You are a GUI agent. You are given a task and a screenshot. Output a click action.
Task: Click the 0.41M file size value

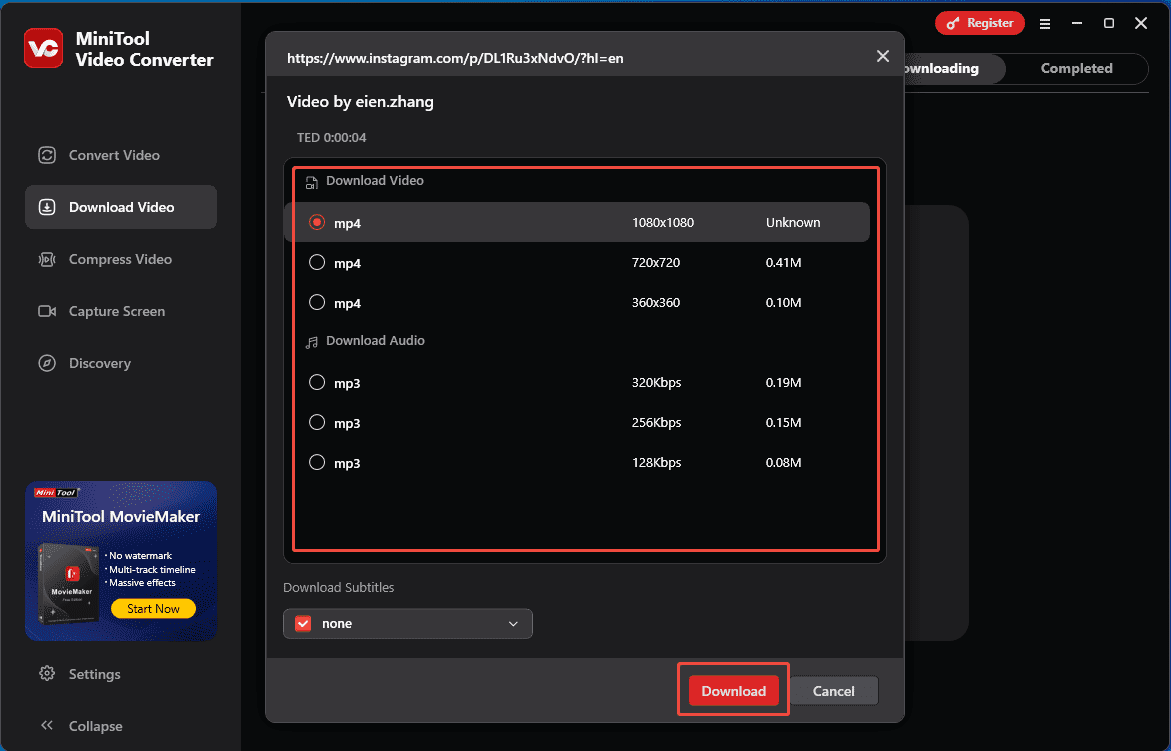click(x=783, y=263)
